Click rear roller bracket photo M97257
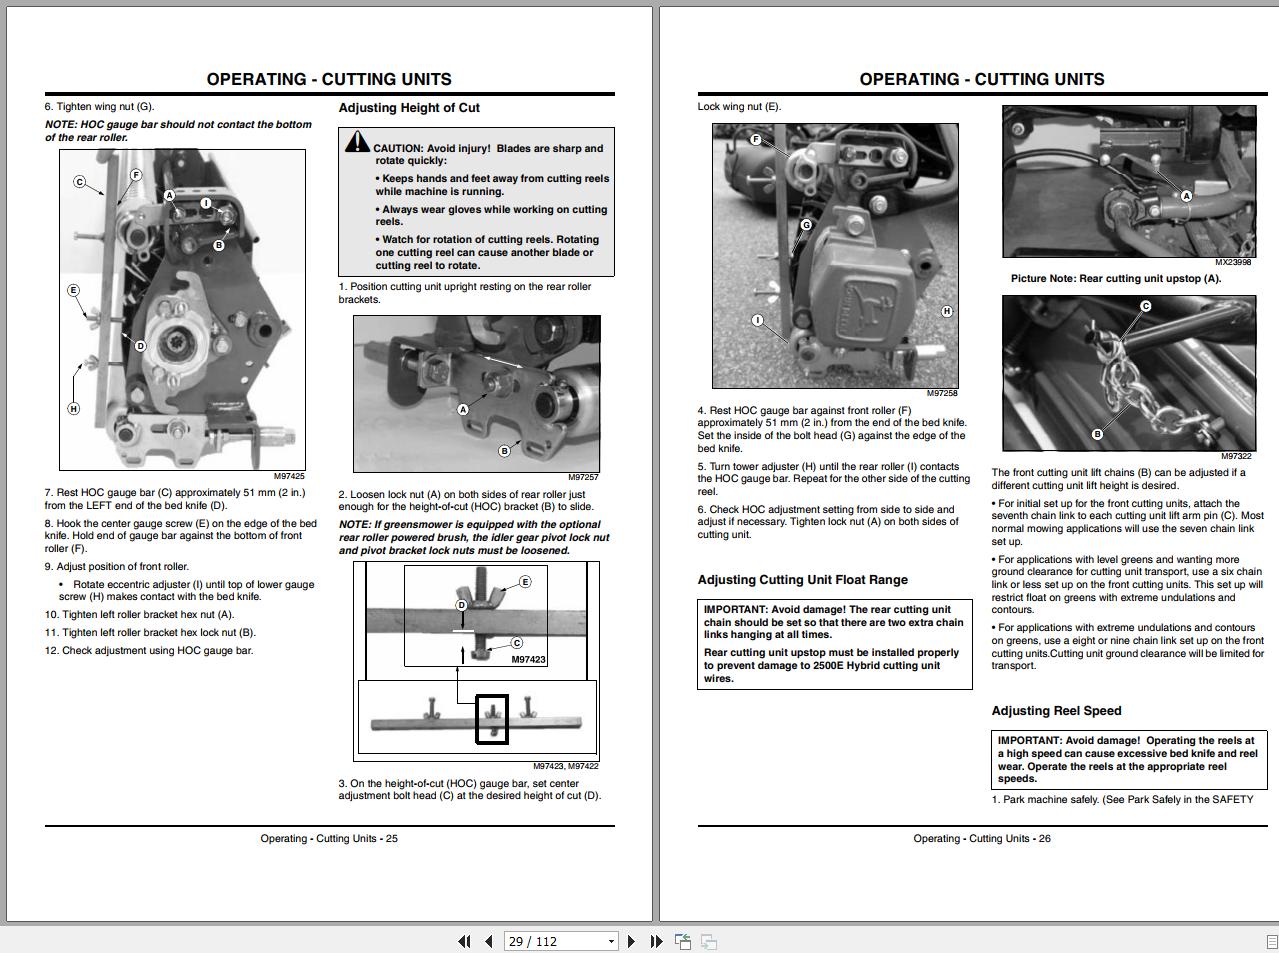Viewport: 1279px width, 953px height. pyautogui.click(x=477, y=394)
